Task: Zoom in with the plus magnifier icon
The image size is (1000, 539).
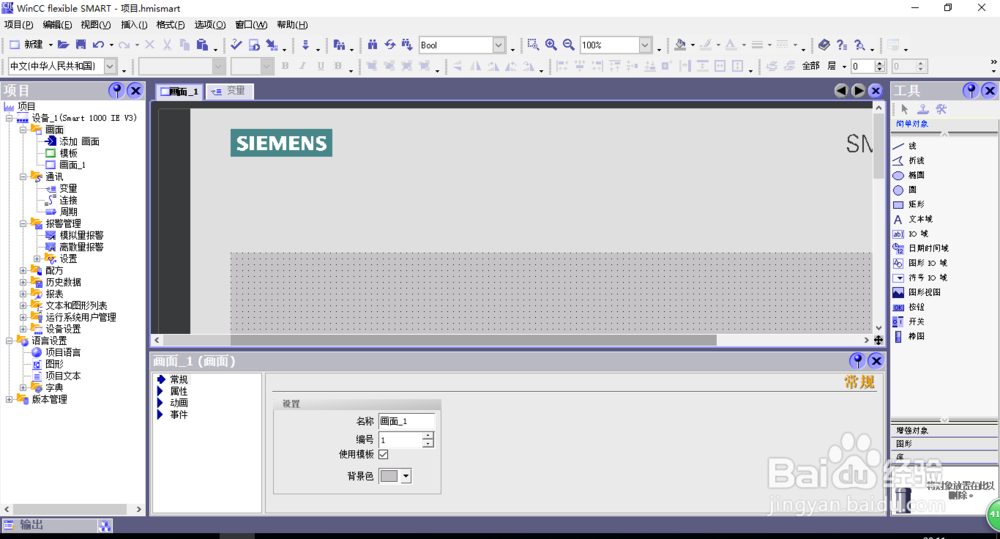Action: coord(551,45)
